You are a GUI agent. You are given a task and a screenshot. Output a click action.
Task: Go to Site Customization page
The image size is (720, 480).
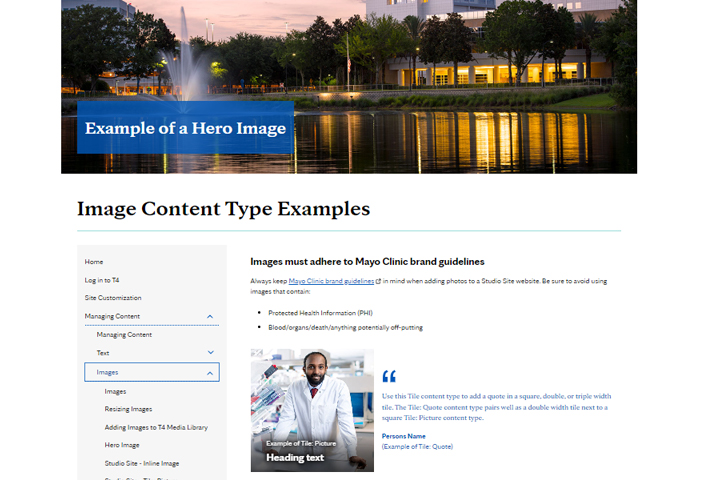click(113, 298)
